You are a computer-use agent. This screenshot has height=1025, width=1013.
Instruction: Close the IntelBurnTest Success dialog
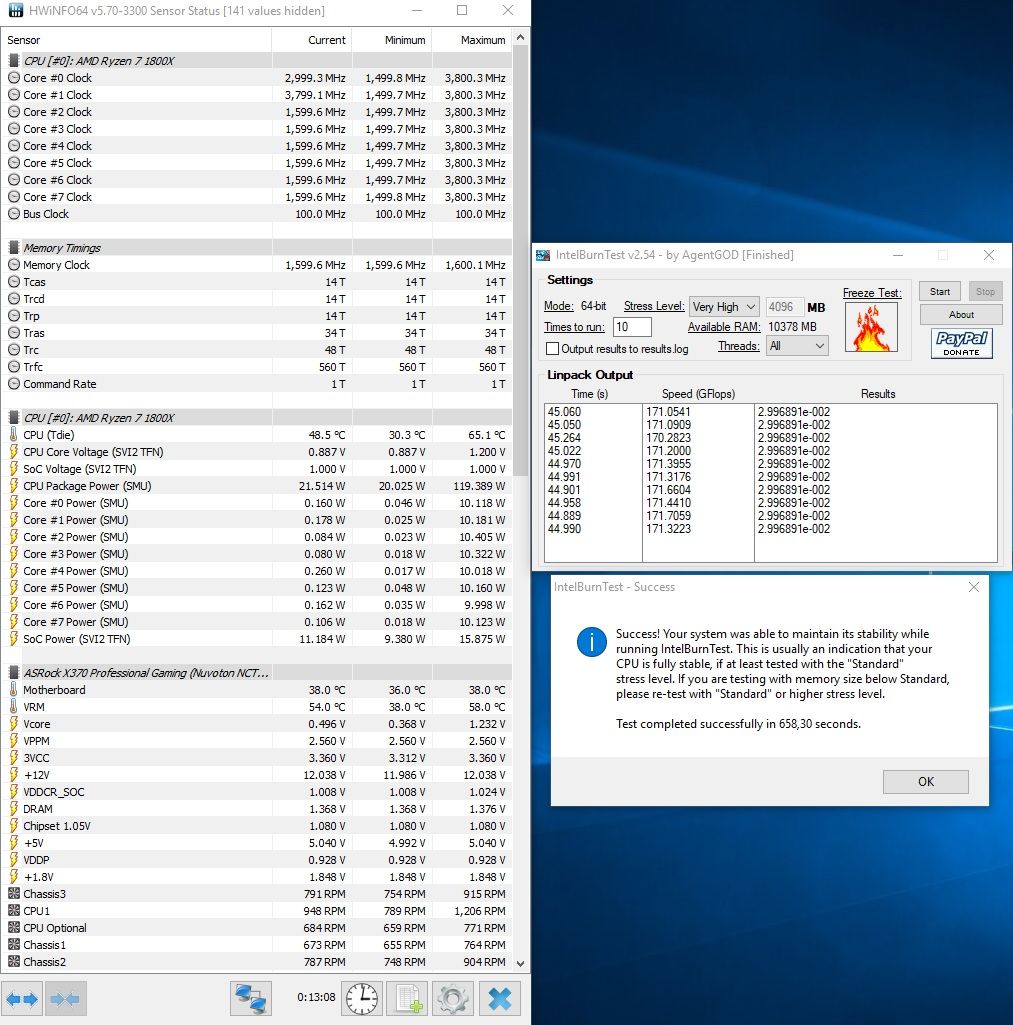[974, 587]
